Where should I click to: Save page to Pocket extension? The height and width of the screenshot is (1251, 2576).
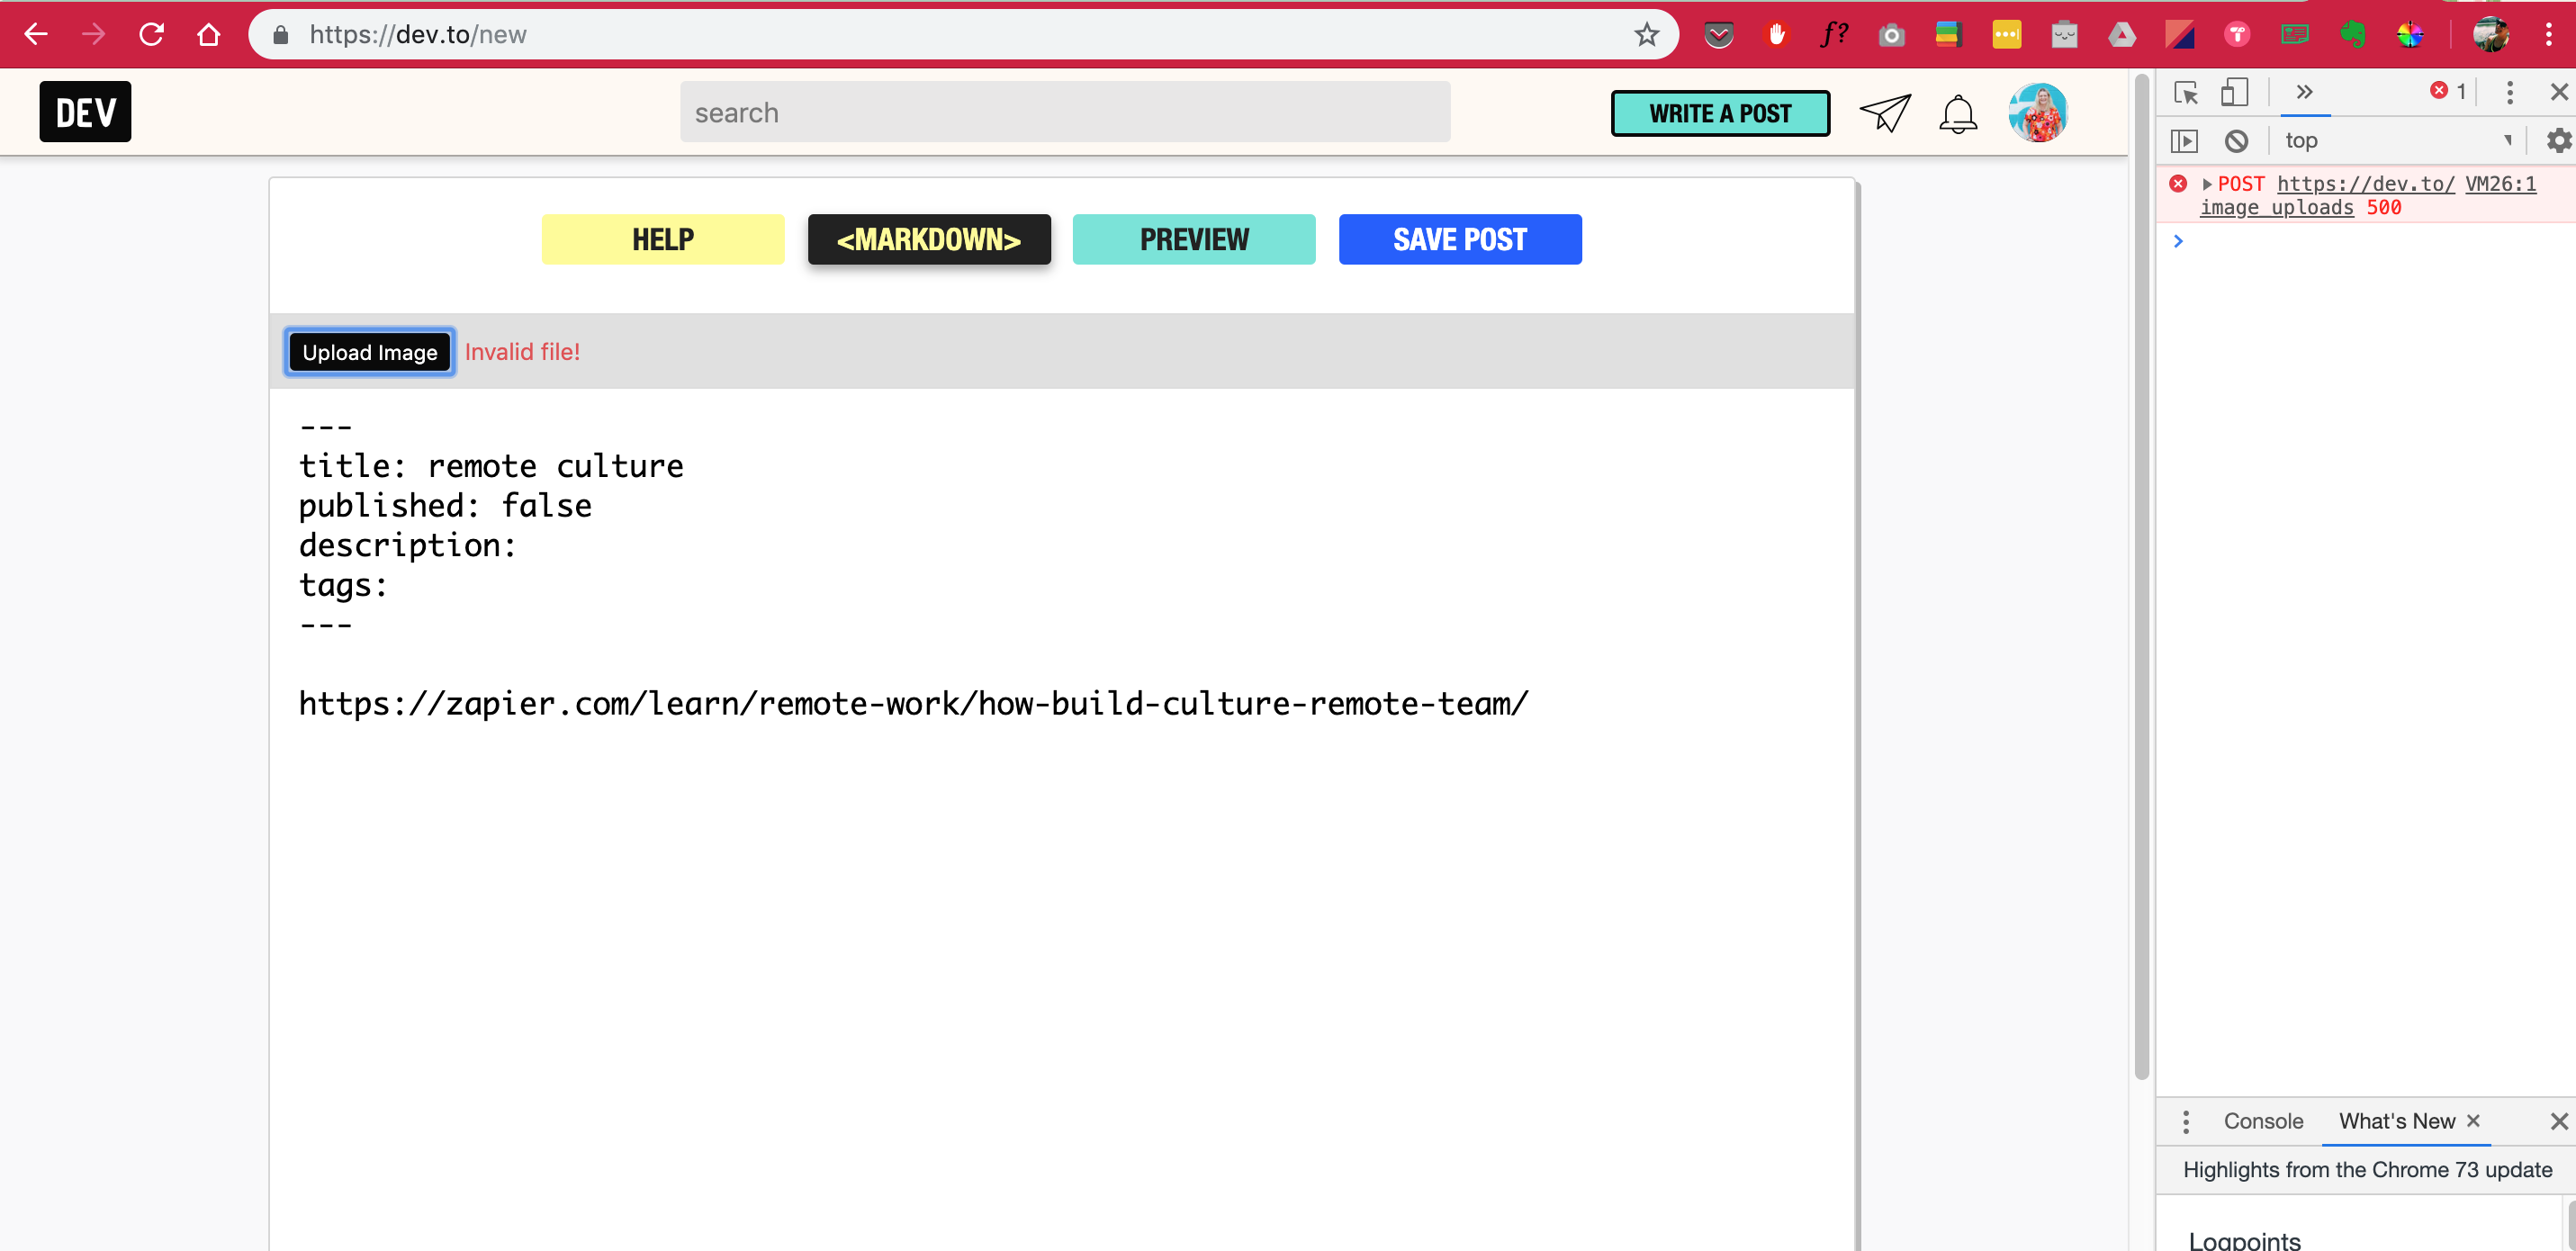1719,34
